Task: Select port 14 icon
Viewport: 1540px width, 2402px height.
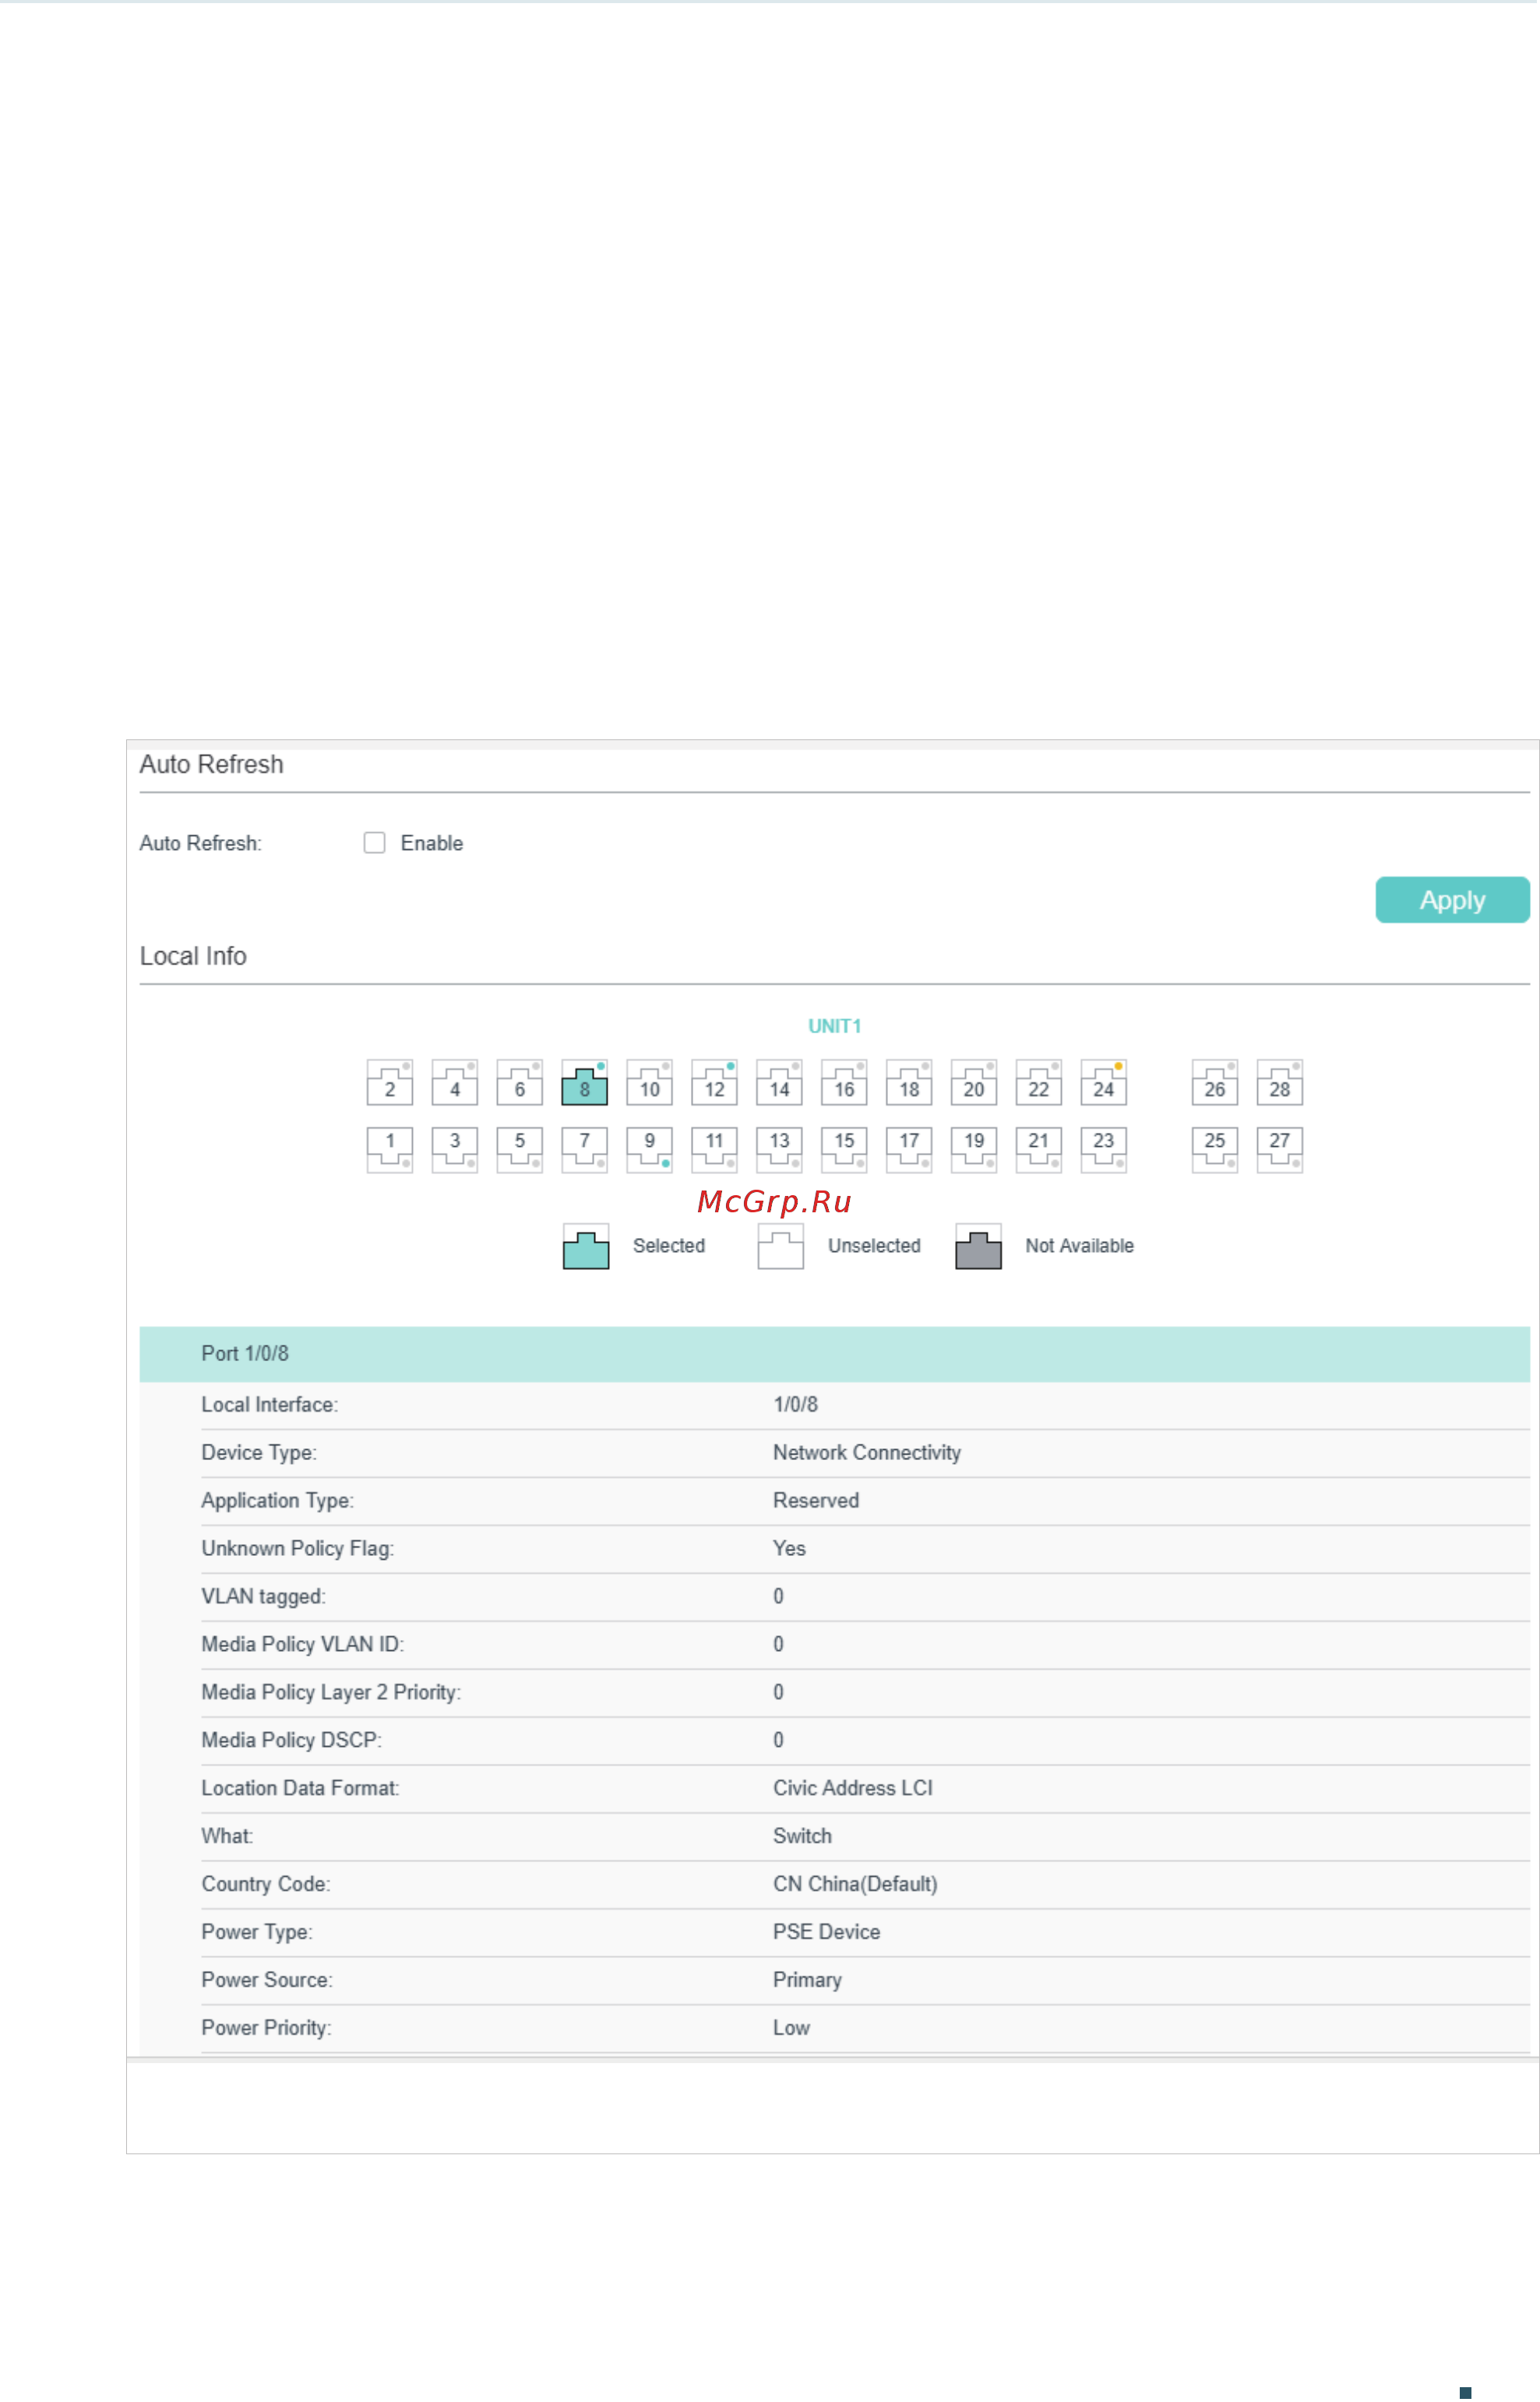Action: click(780, 1083)
